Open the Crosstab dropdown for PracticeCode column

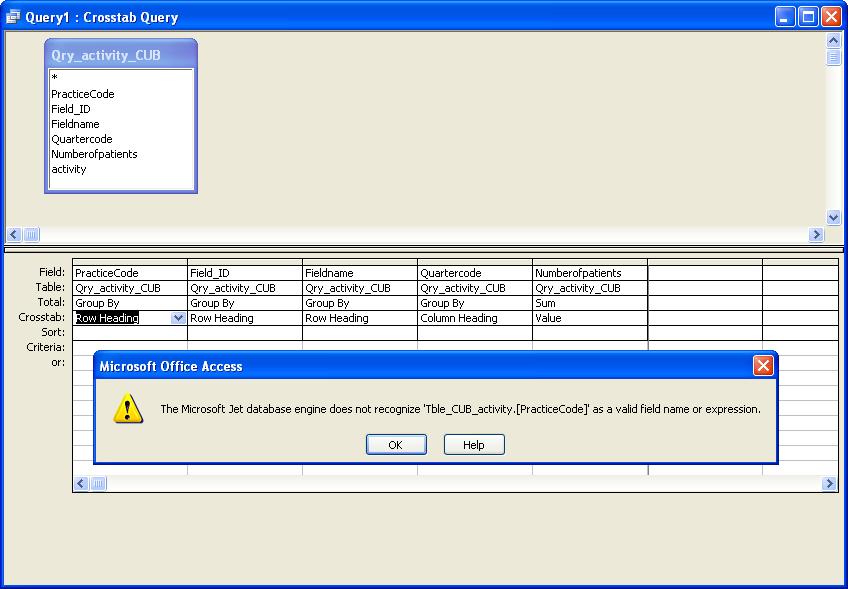178,318
